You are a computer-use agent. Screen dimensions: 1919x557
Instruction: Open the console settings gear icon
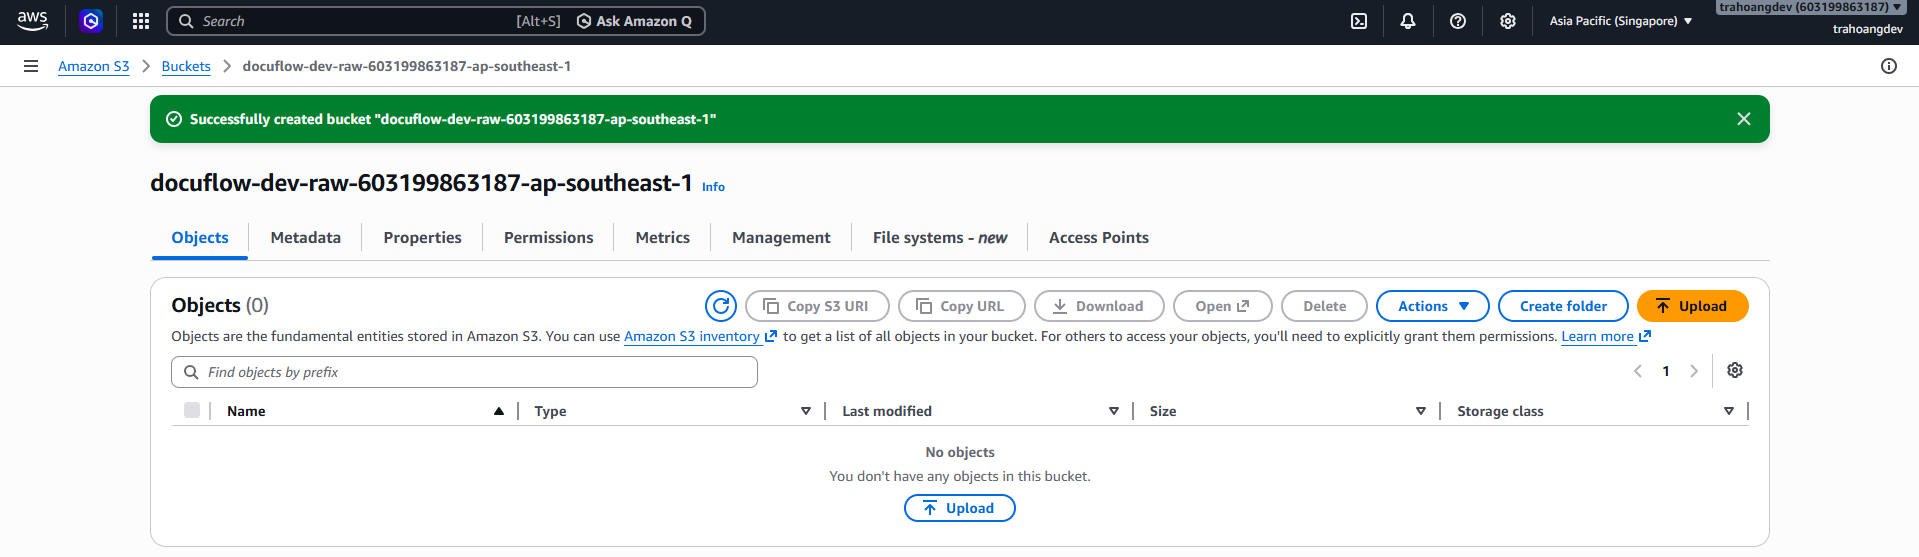click(x=1508, y=21)
